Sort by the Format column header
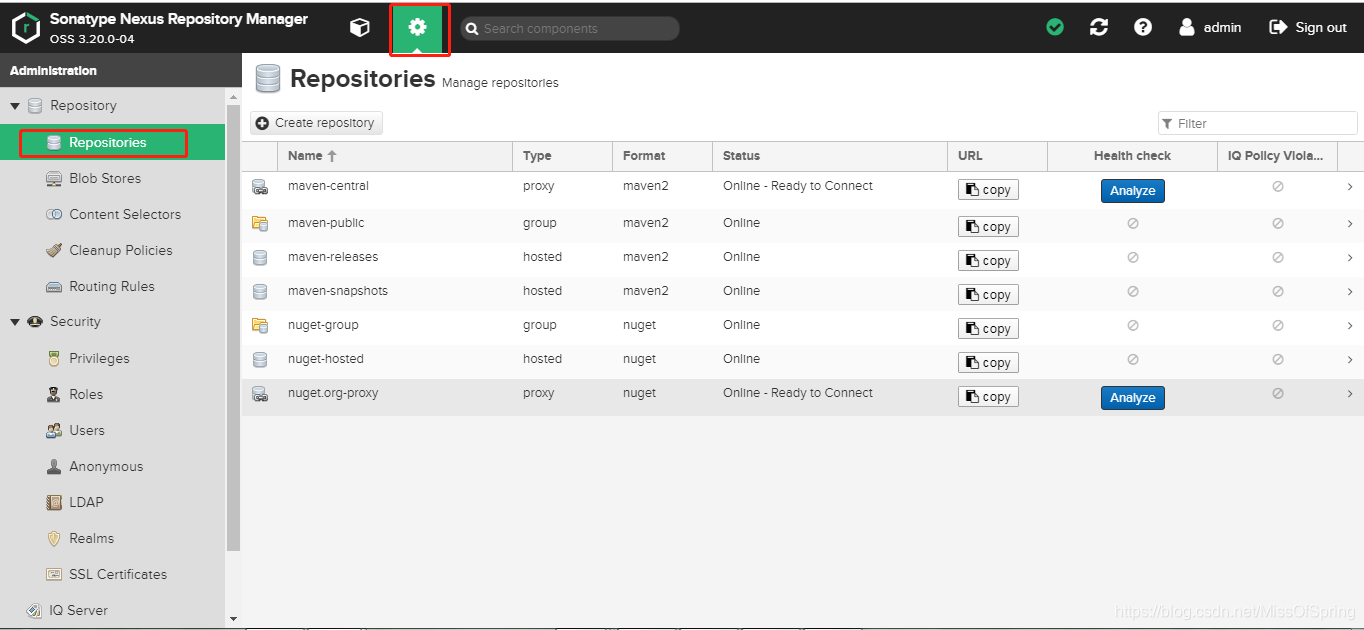This screenshot has height=630, width=1364. 662,156
